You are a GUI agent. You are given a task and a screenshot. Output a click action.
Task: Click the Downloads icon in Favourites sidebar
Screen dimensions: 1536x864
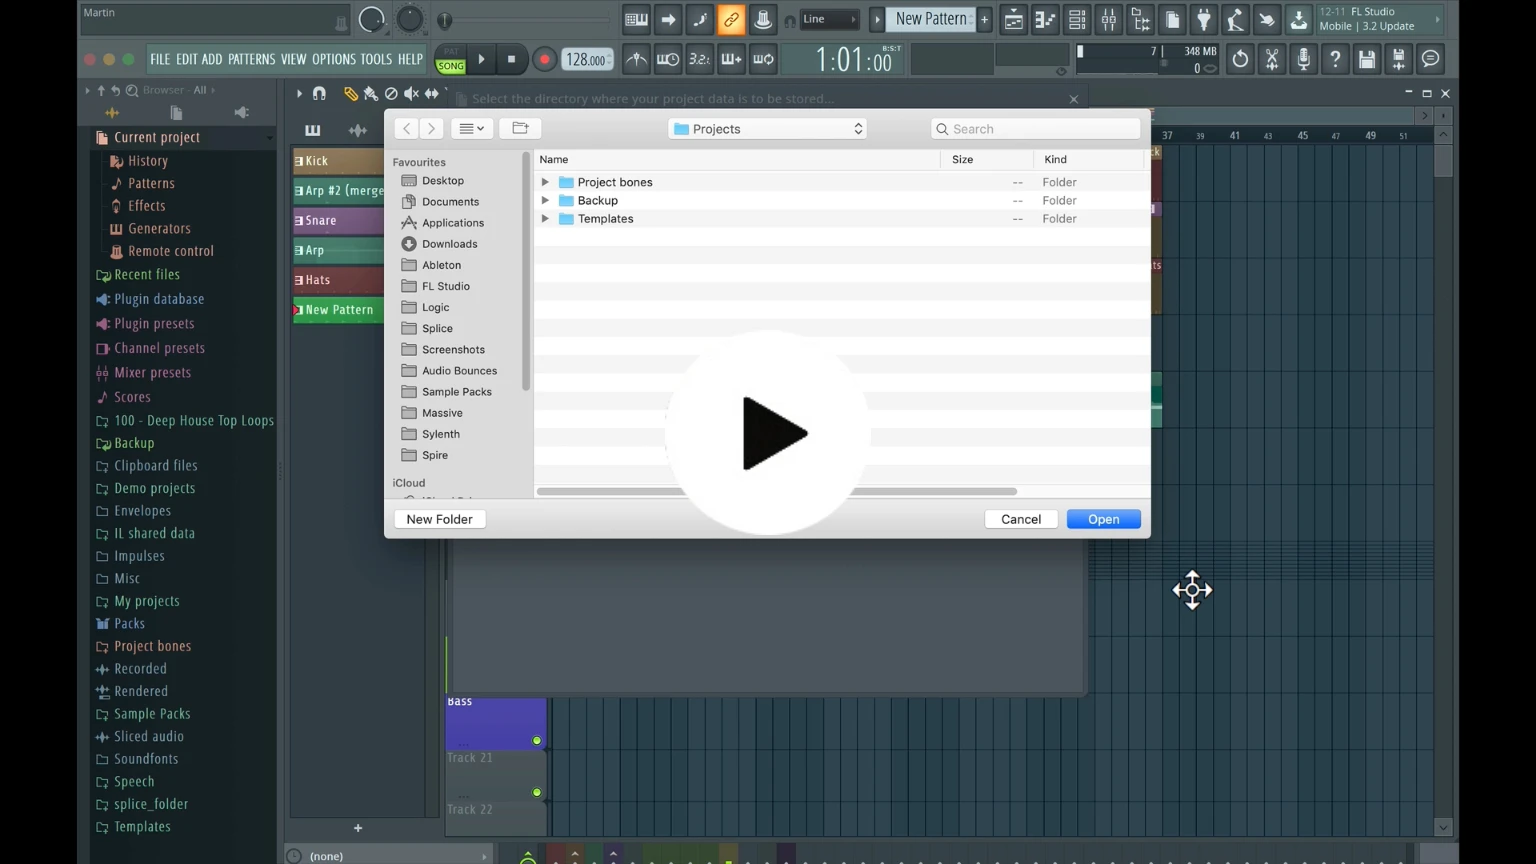click(x=408, y=244)
